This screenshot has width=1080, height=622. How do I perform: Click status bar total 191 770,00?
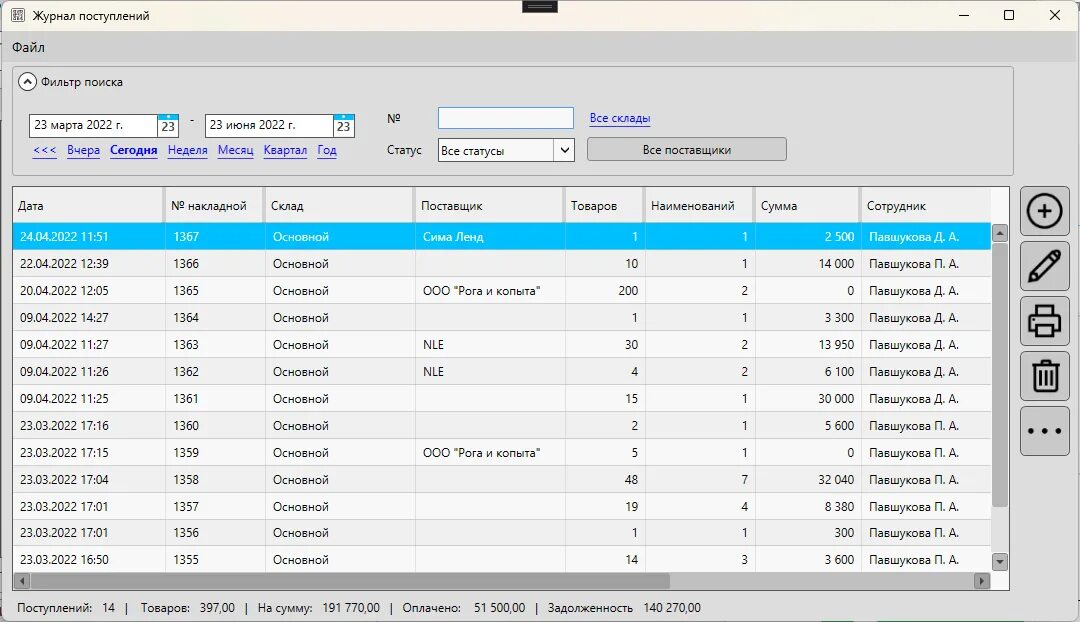(351, 608)
